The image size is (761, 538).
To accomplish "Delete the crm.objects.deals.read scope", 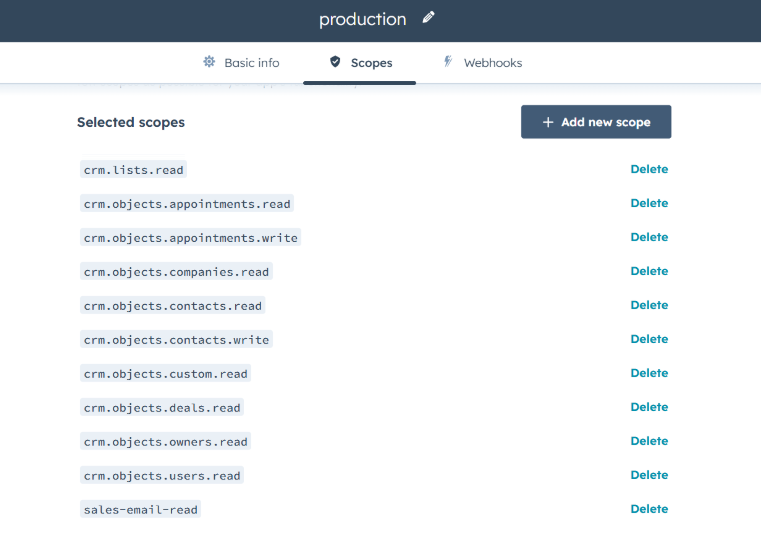I will (x=648, y=408).
